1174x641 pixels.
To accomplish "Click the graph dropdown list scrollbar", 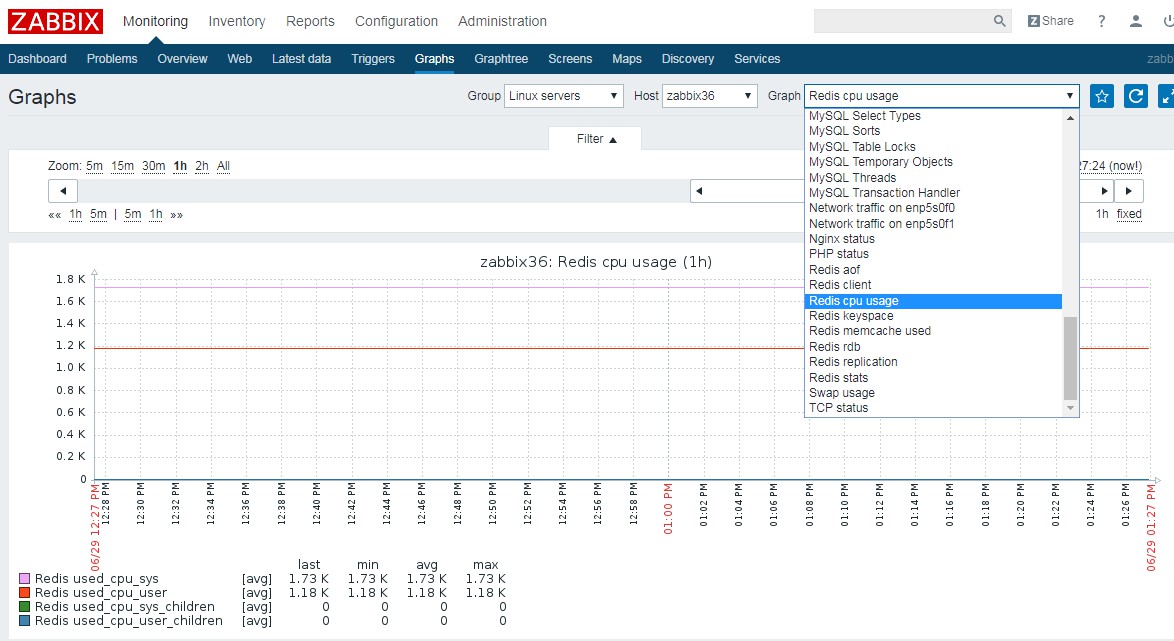I will click(x=1070, y=356).
